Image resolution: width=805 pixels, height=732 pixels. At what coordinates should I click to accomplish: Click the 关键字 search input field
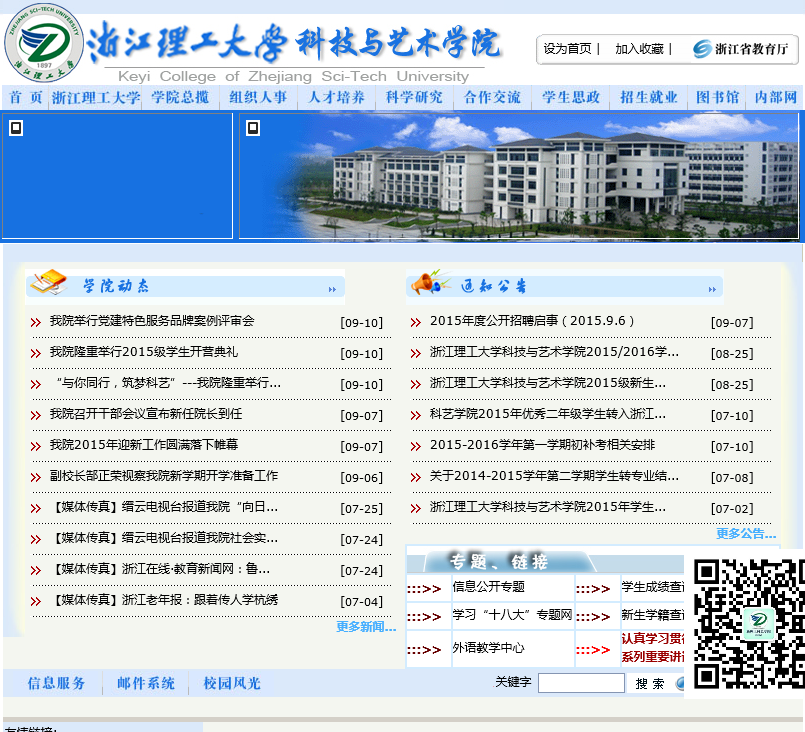(581, 683)
